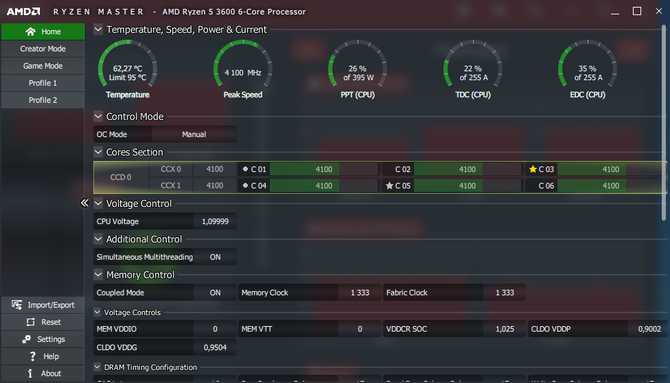Open Settings
The height and width of the screenshot is (383, 670).
tap(43, 339)
